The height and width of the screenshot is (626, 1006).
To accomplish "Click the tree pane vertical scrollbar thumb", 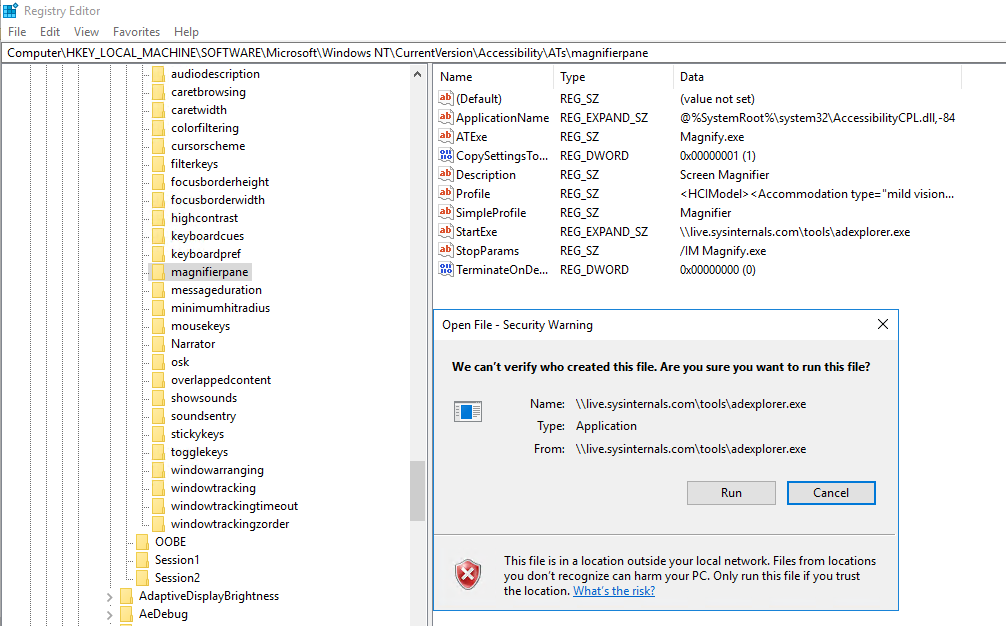I will coord(417,490).
